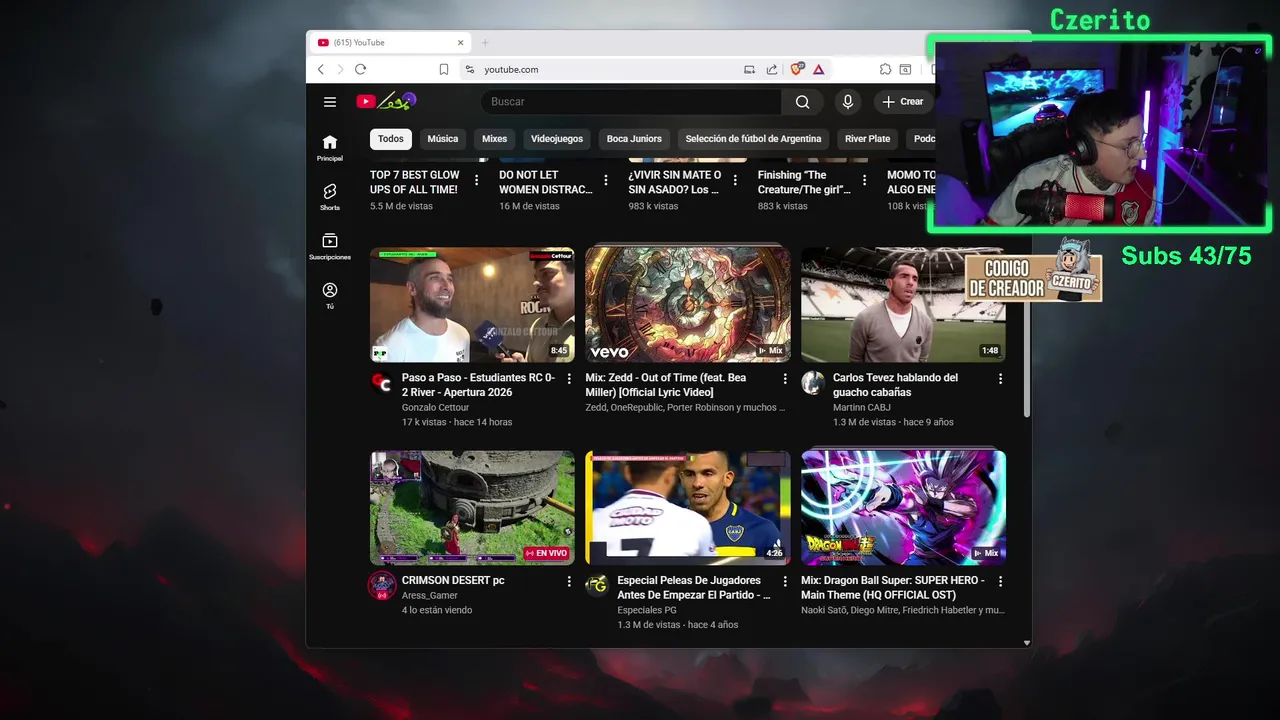Select the Boca Juniors filter chip
Image resolution: width=1280 pixels, height=720 pixels.
(634, 139)
